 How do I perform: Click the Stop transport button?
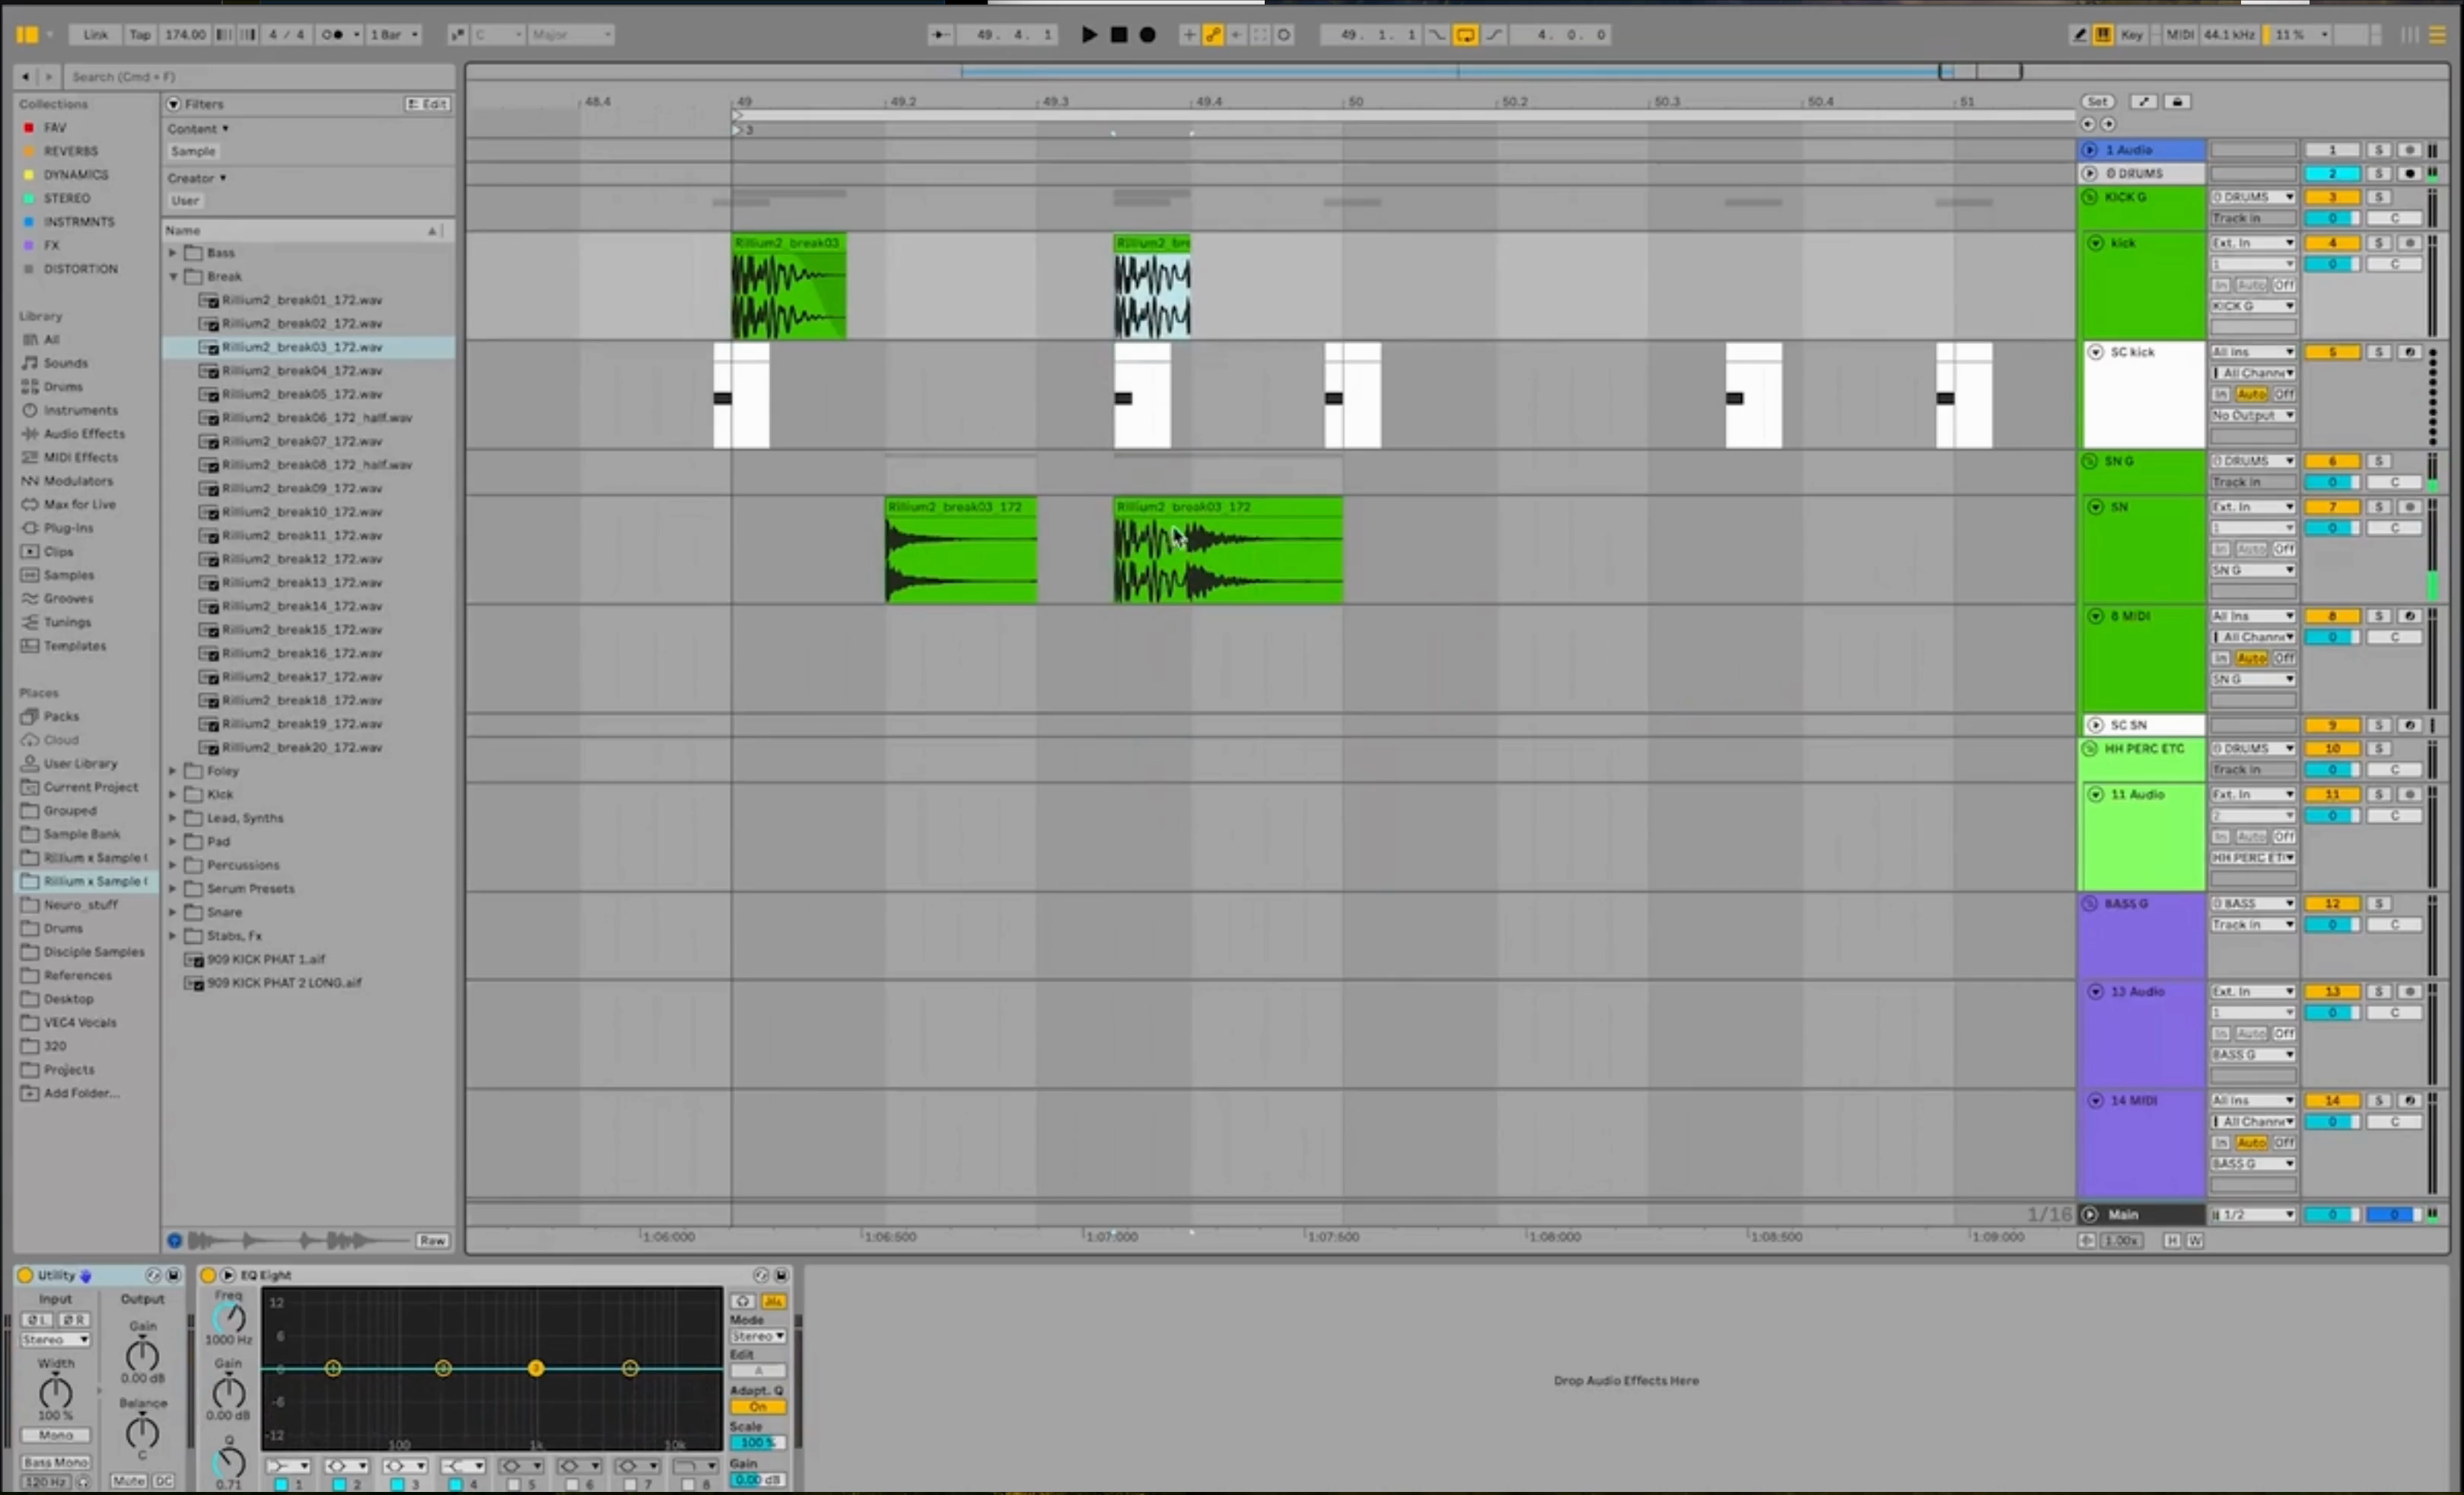(1119, 35)
